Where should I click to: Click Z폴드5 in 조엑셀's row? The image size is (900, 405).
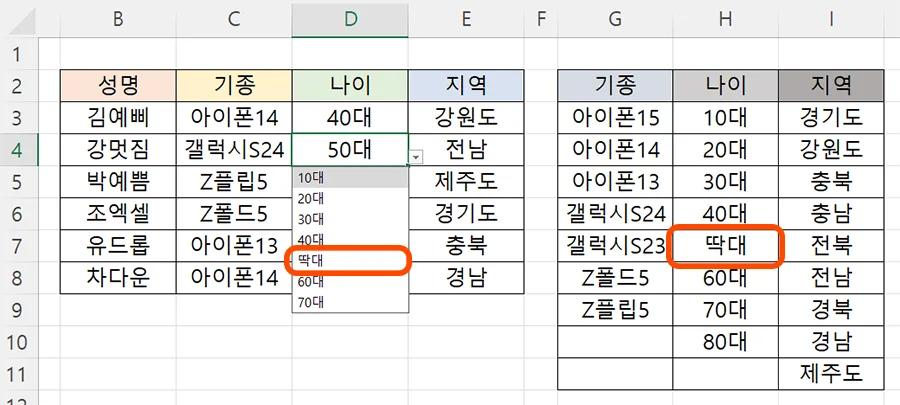[234, 214]
